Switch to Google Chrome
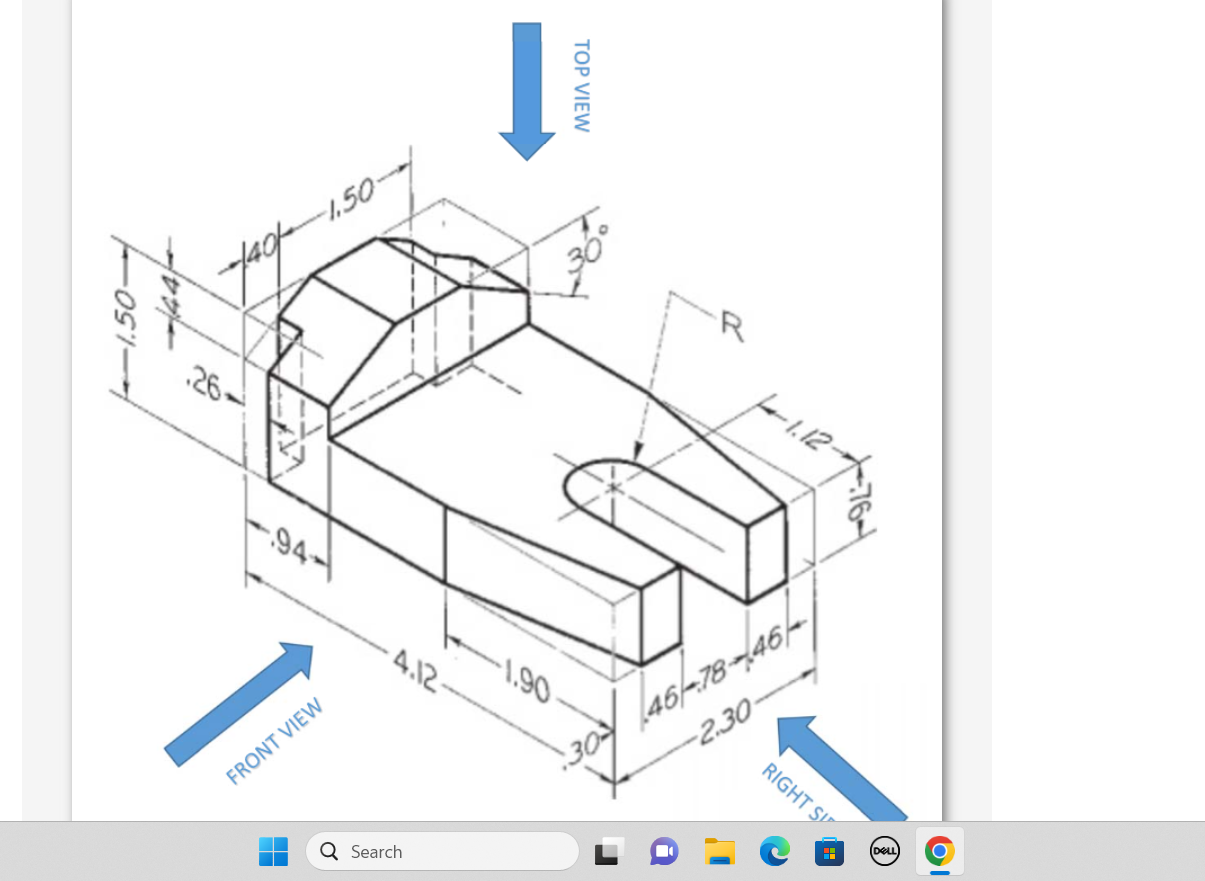Screen dimensions: 1205x881 pos(939,851)
